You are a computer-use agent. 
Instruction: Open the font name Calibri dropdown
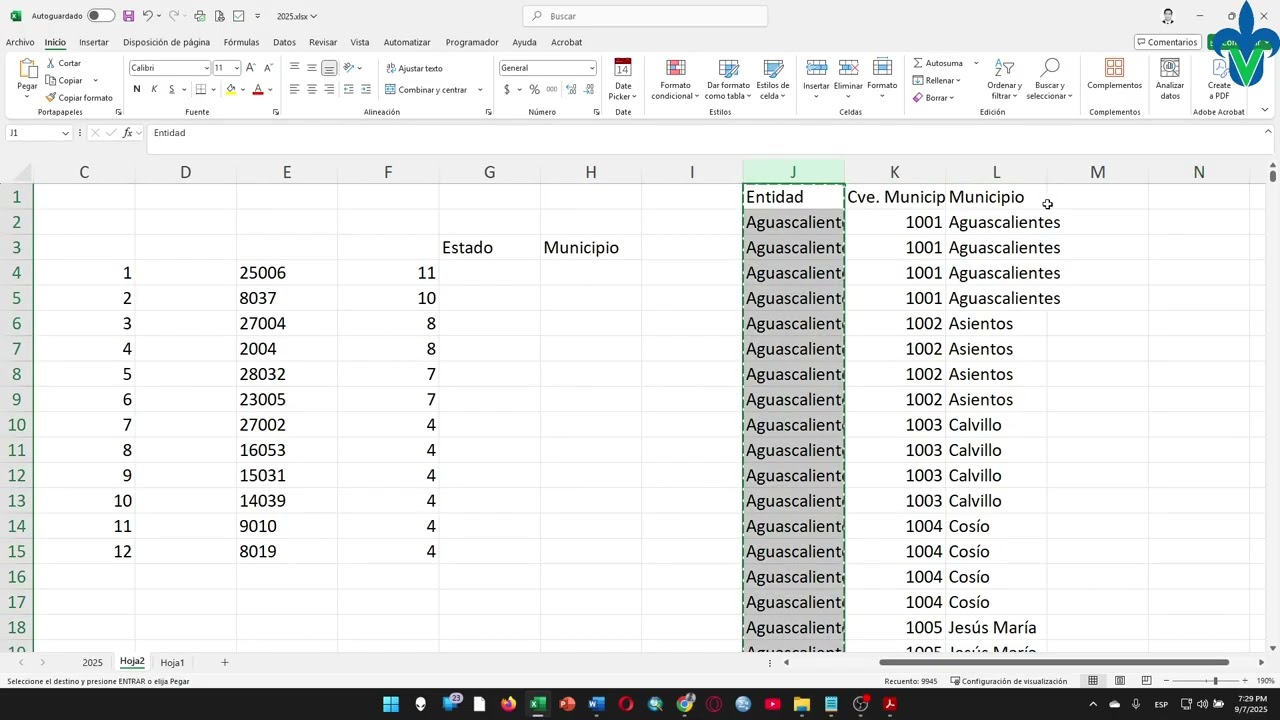click(207, 68)
